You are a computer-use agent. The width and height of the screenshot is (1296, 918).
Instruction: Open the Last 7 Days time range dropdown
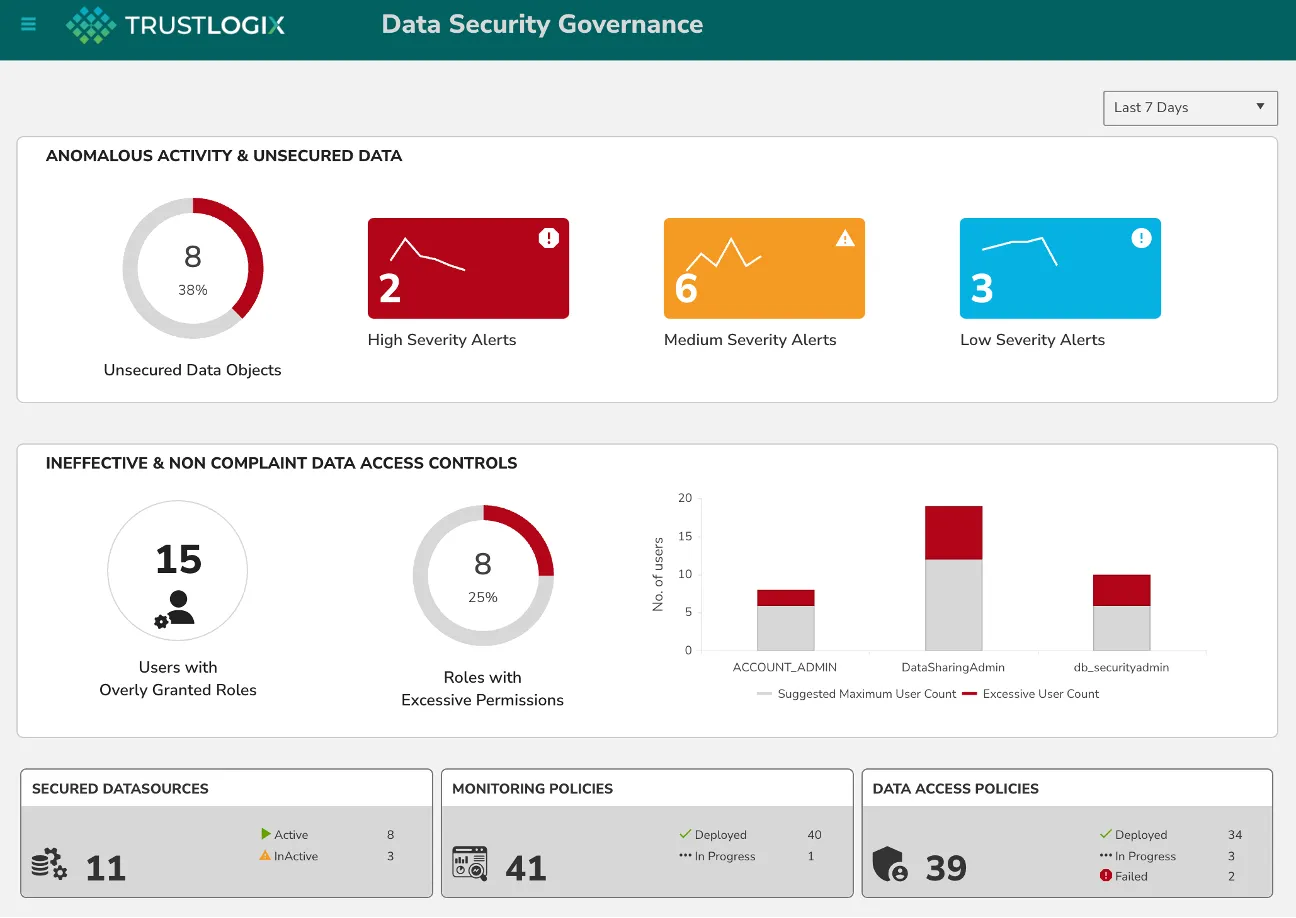(x=1190, y=107)
